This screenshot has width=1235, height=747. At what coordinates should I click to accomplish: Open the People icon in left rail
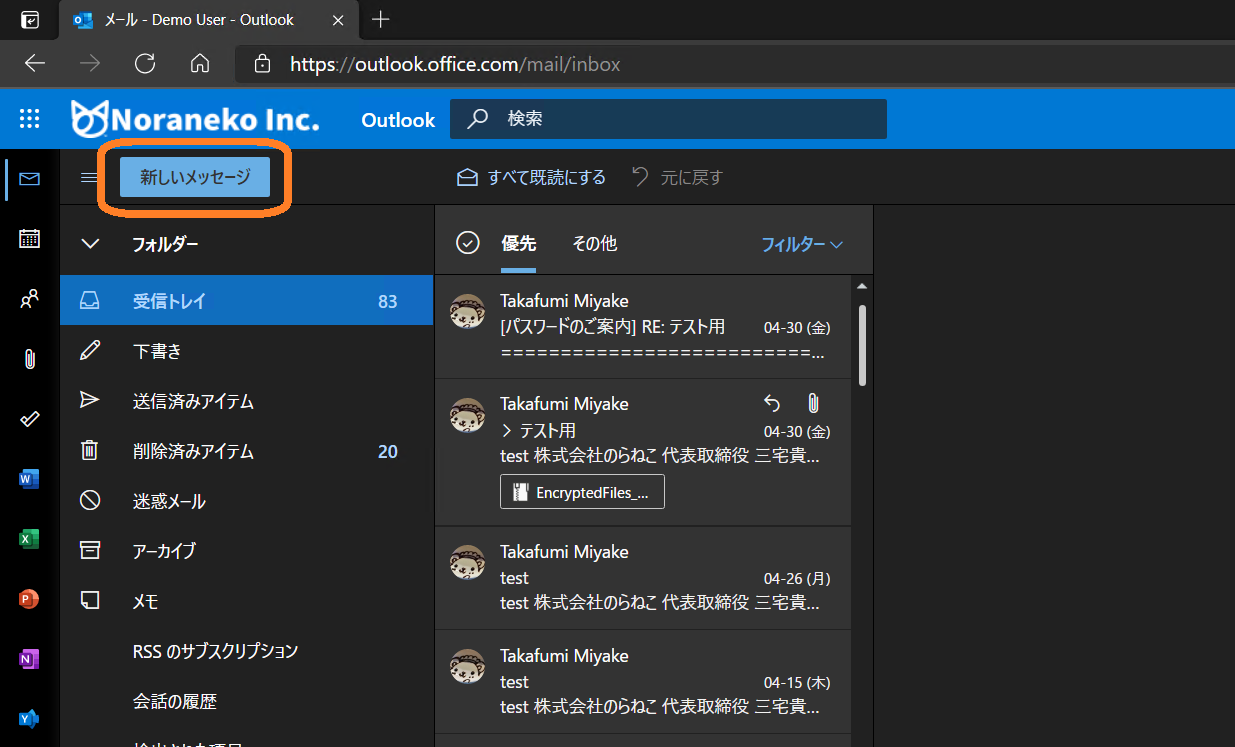29,298
